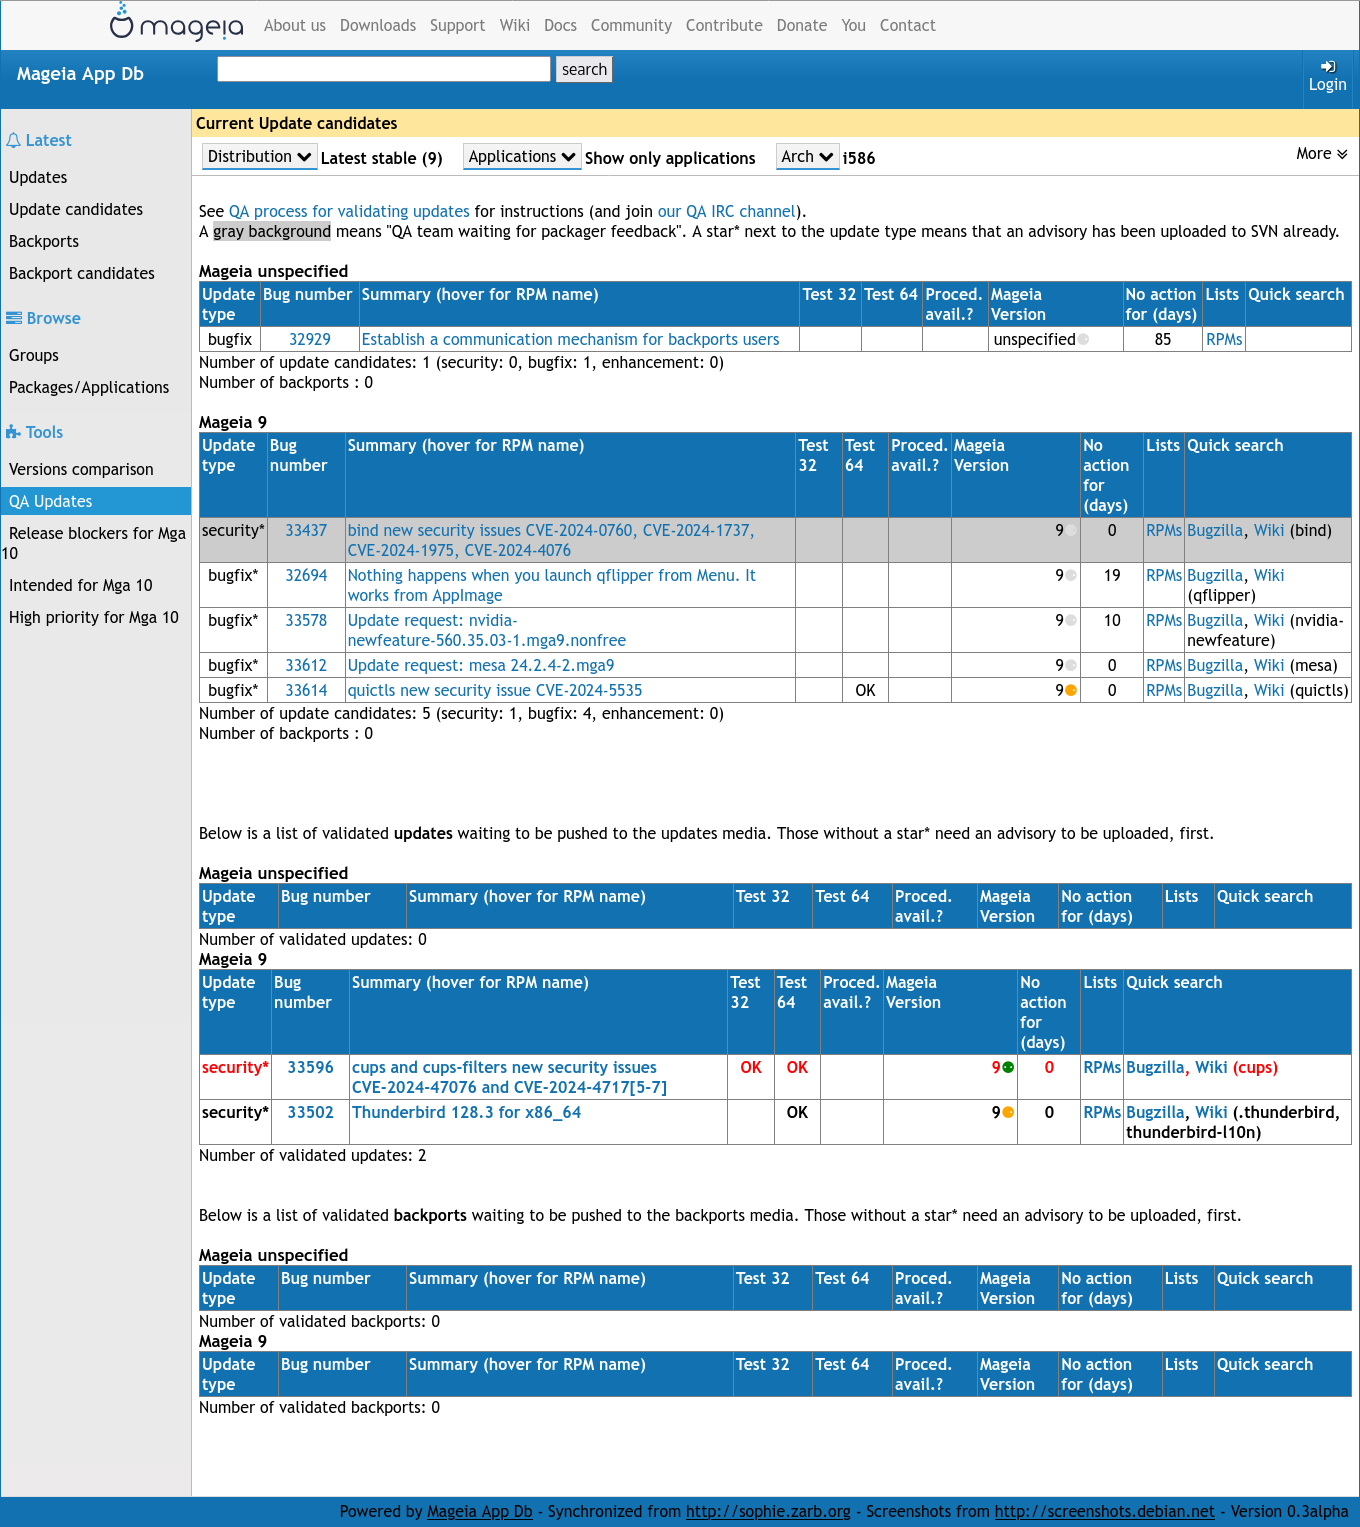Open the Applications filter dropdown

522,157
